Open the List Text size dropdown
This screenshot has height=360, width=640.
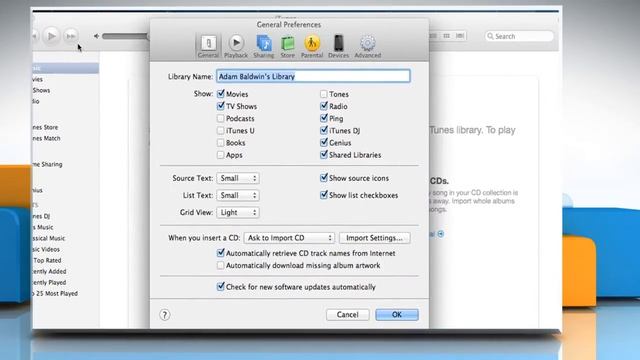click(x=238, y=196)
